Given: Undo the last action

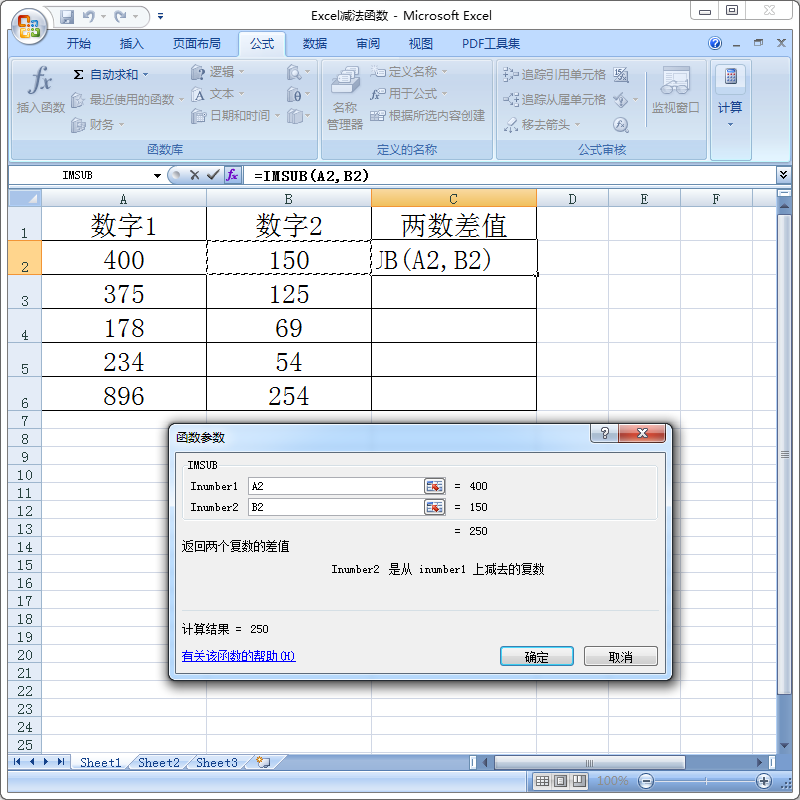Looking at the screenshot, I should (89, 17).
